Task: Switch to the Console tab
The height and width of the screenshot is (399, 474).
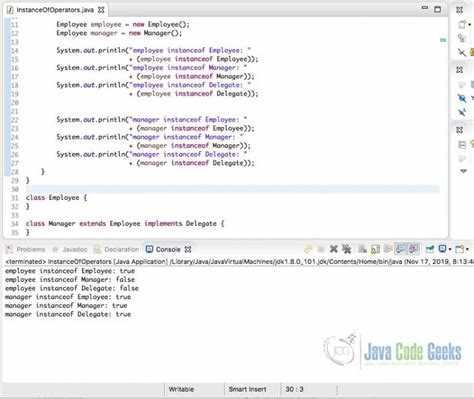Action: (168, 249)
